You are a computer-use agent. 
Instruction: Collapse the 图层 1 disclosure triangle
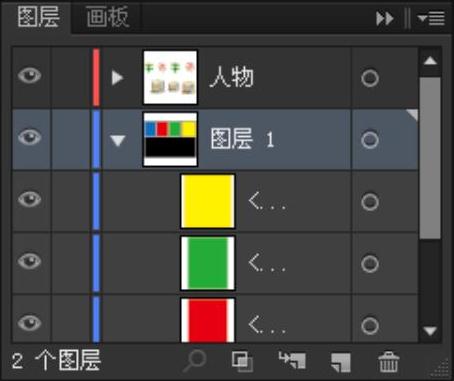tap(118, 140)
